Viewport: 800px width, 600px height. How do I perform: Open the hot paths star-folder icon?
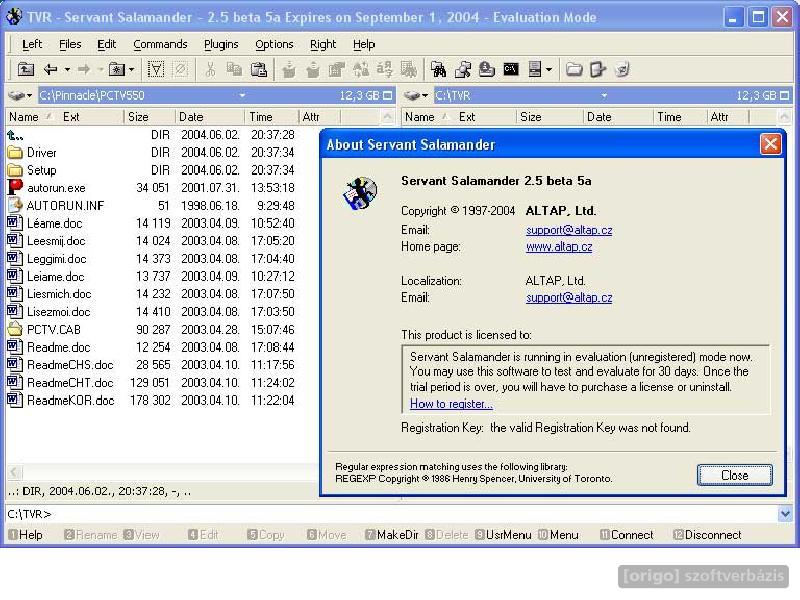tap(116, 69)
